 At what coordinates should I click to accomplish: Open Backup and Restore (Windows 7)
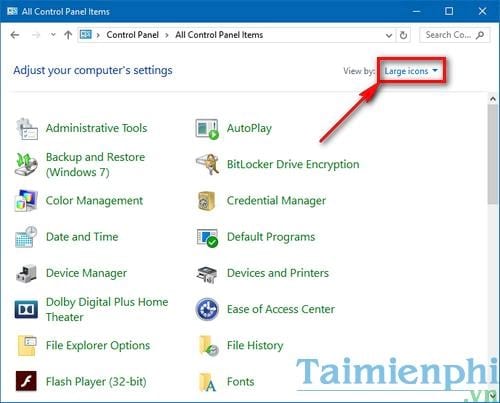tap(95, 164)
